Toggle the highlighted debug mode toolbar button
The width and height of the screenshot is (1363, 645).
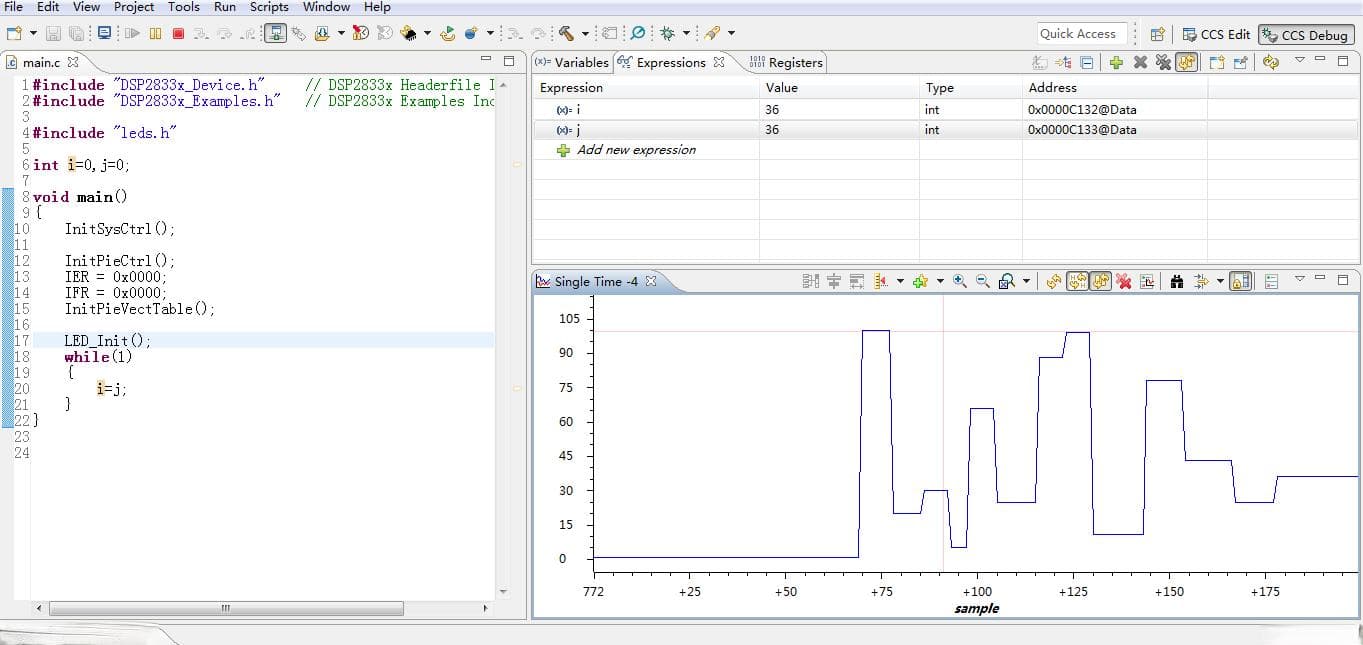(x=275, y=33)
